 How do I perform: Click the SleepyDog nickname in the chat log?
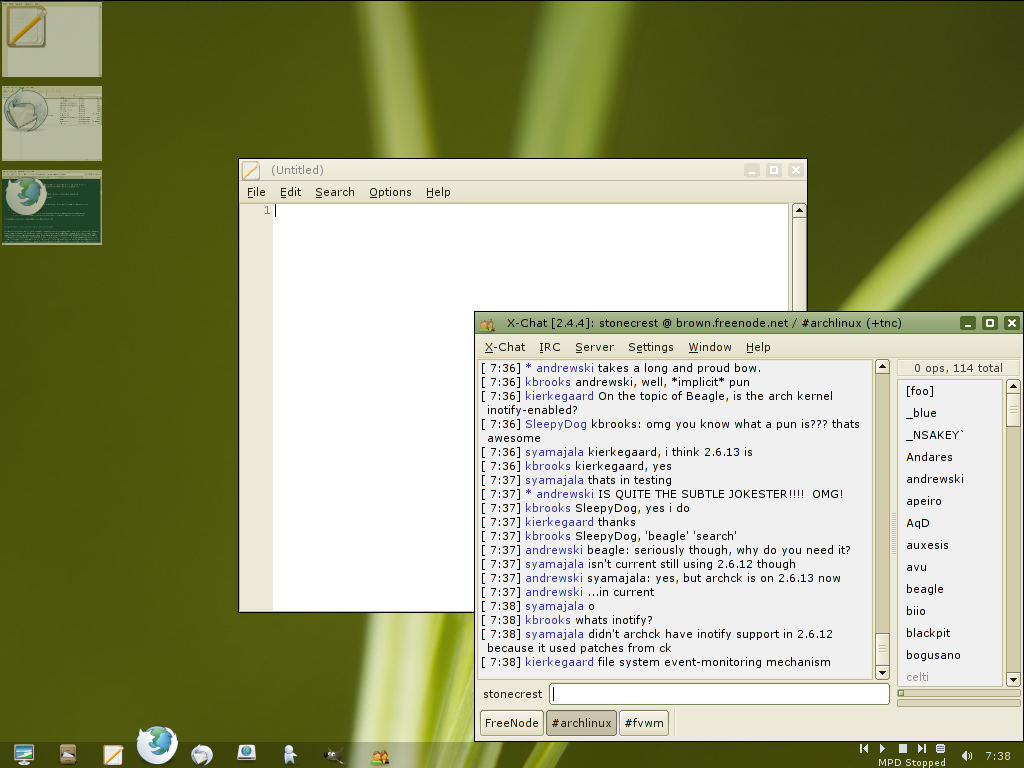tap(556, 424)
